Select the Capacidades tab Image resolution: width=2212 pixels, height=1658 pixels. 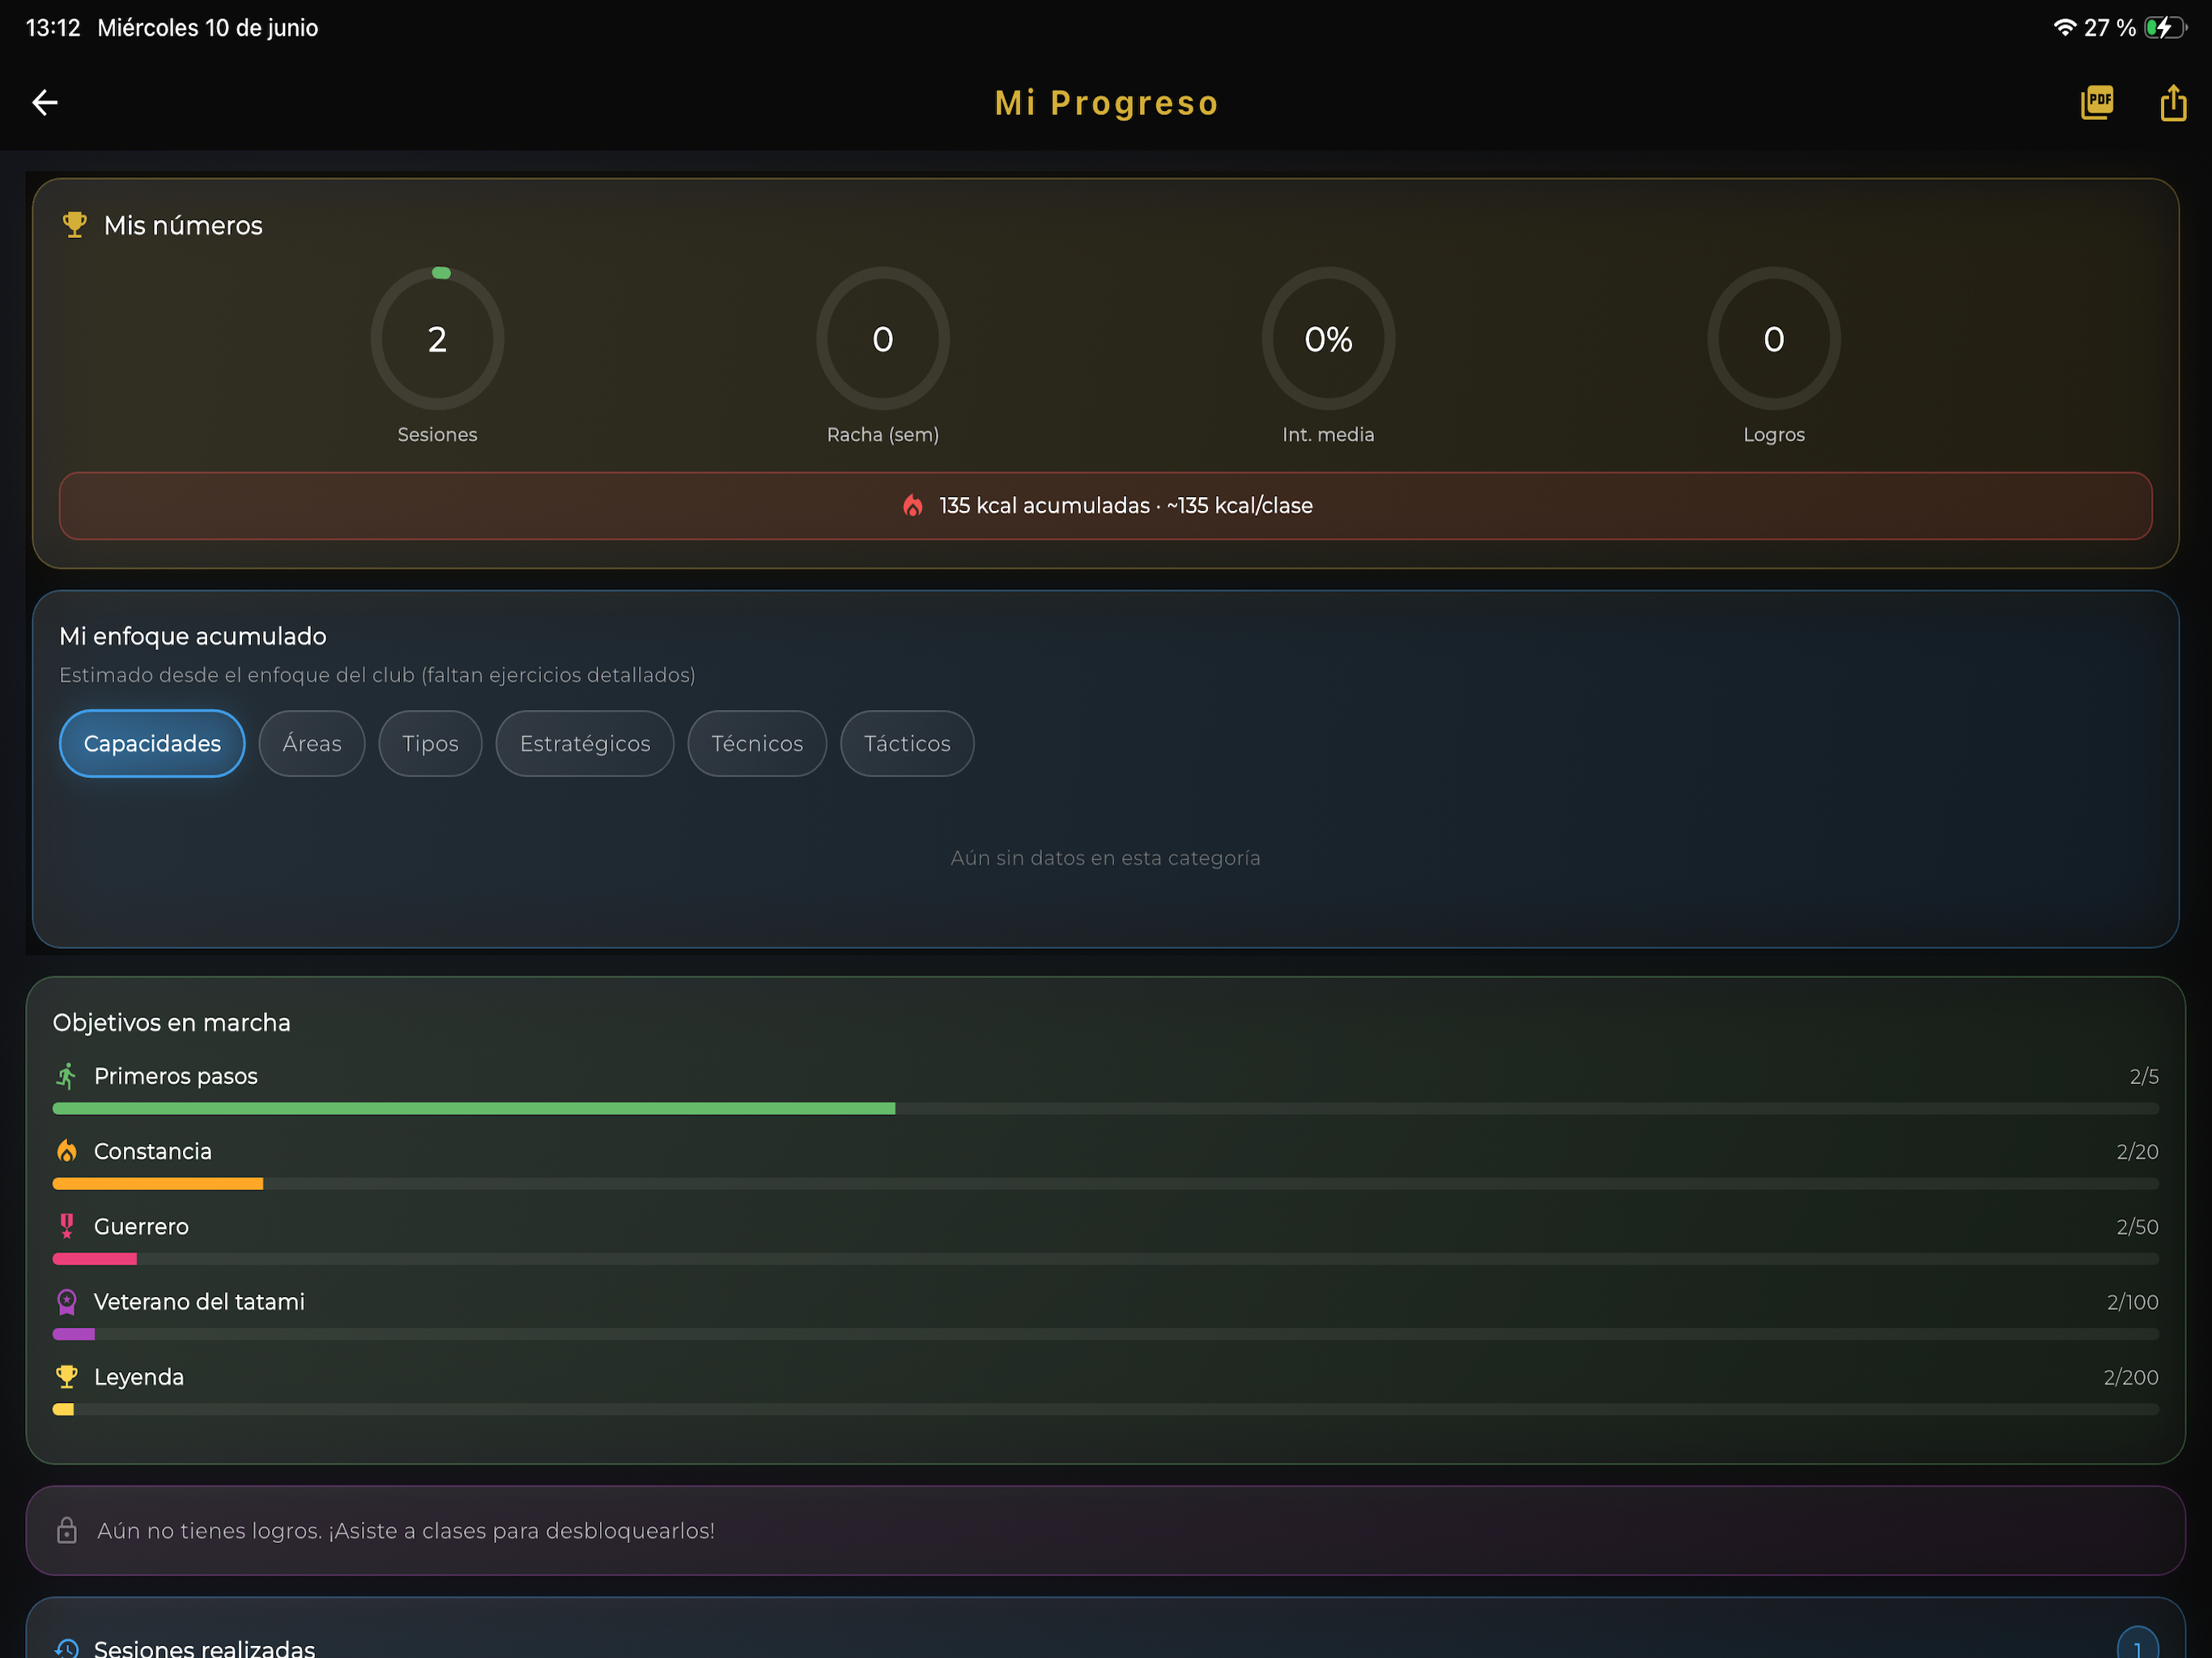152,743
